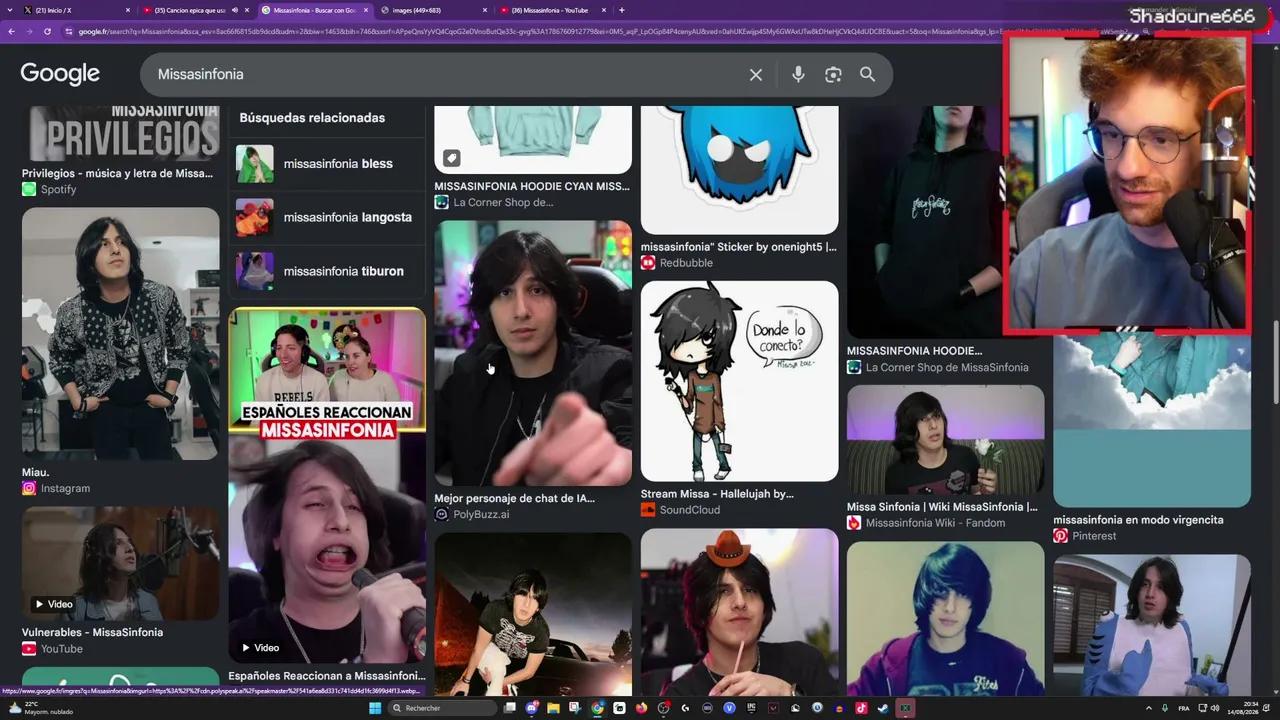The image size is (1280, 720).
Task: Open 'Privilegios' Spotify result title
Action: pyautogui.click(x=117, y=173)
